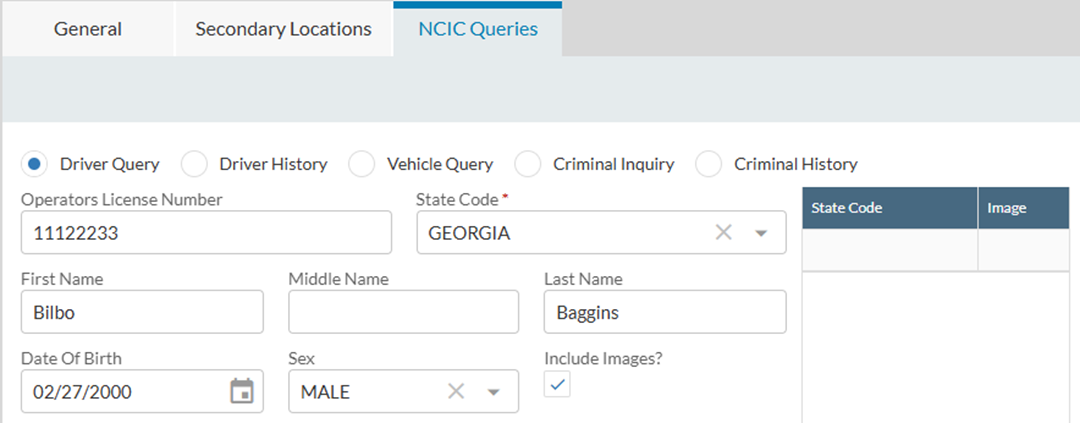Screen dimensions: 1080x423
Task: Choose the Criminal Inquiry radio option
Action: 528,164
